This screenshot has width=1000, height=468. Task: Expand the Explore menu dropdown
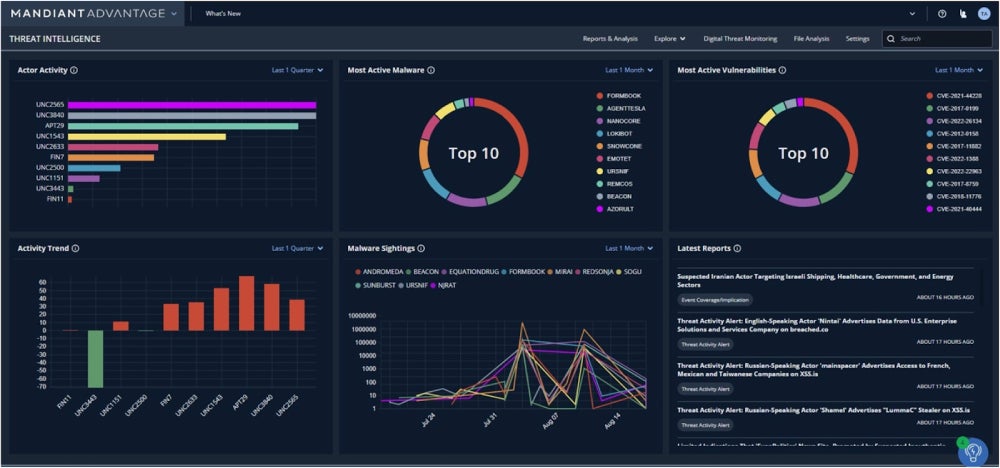pos(669,39)
